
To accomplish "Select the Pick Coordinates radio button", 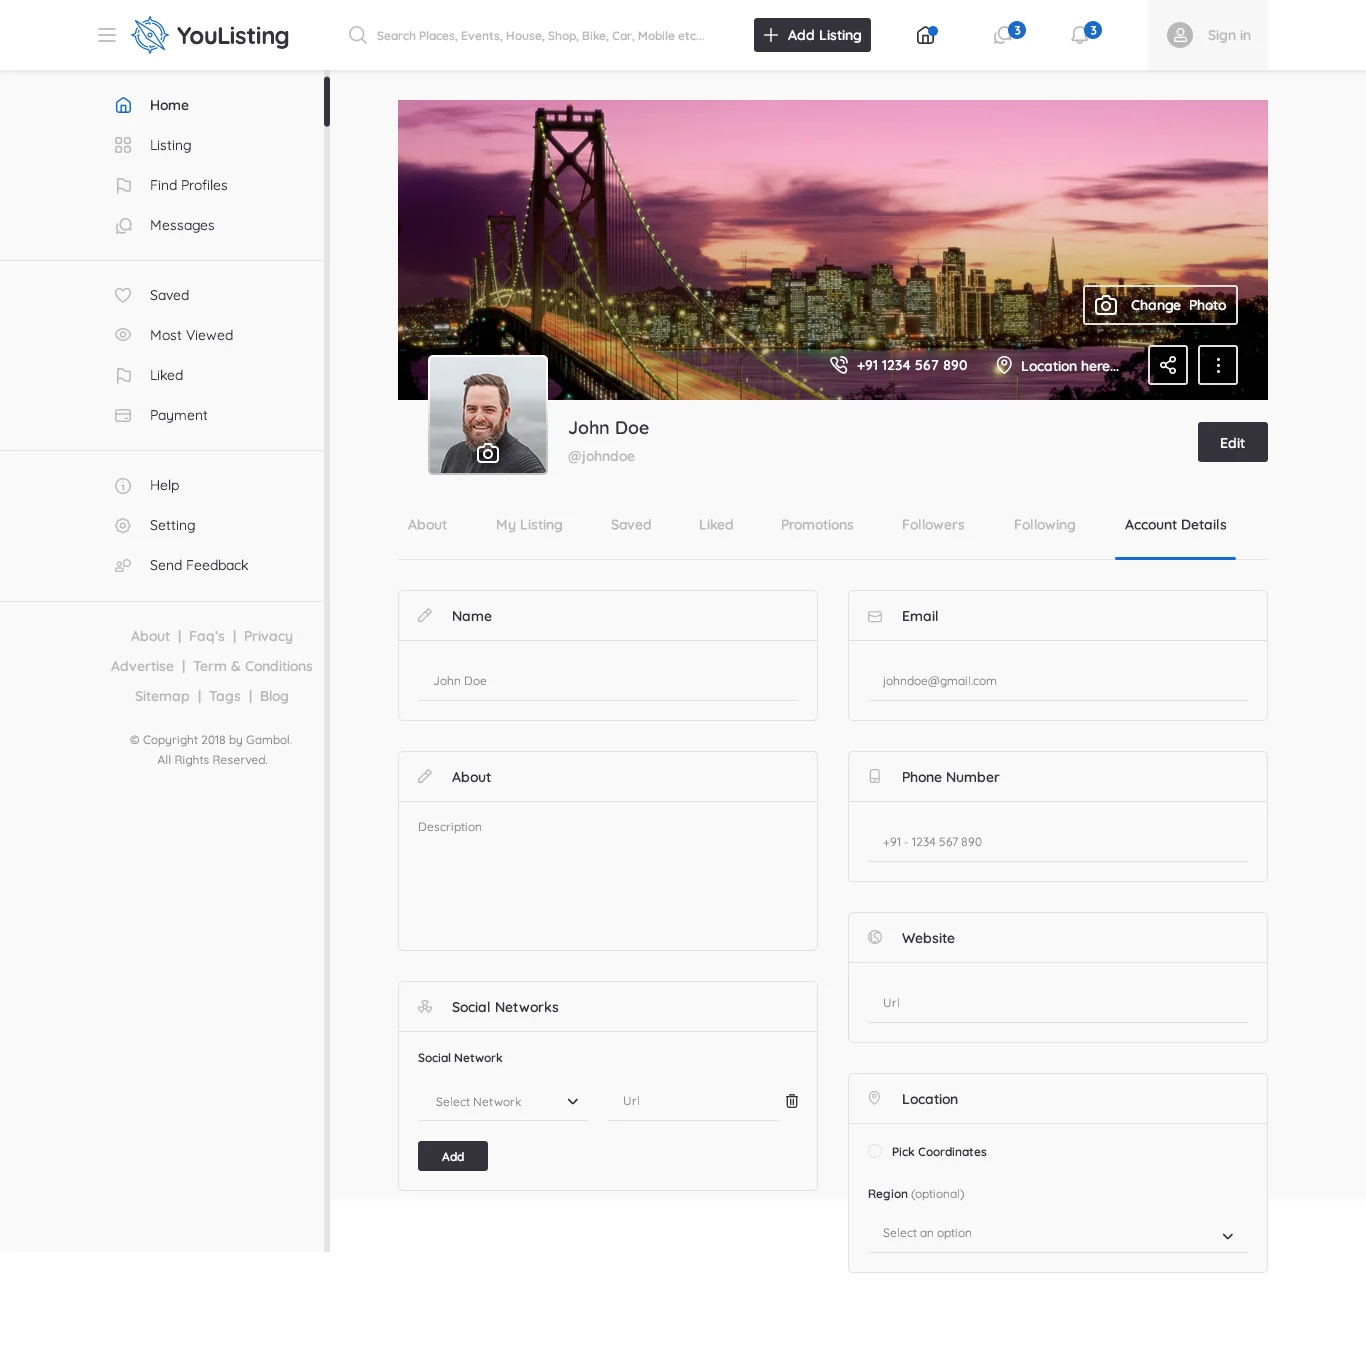I will [875, 1152].
